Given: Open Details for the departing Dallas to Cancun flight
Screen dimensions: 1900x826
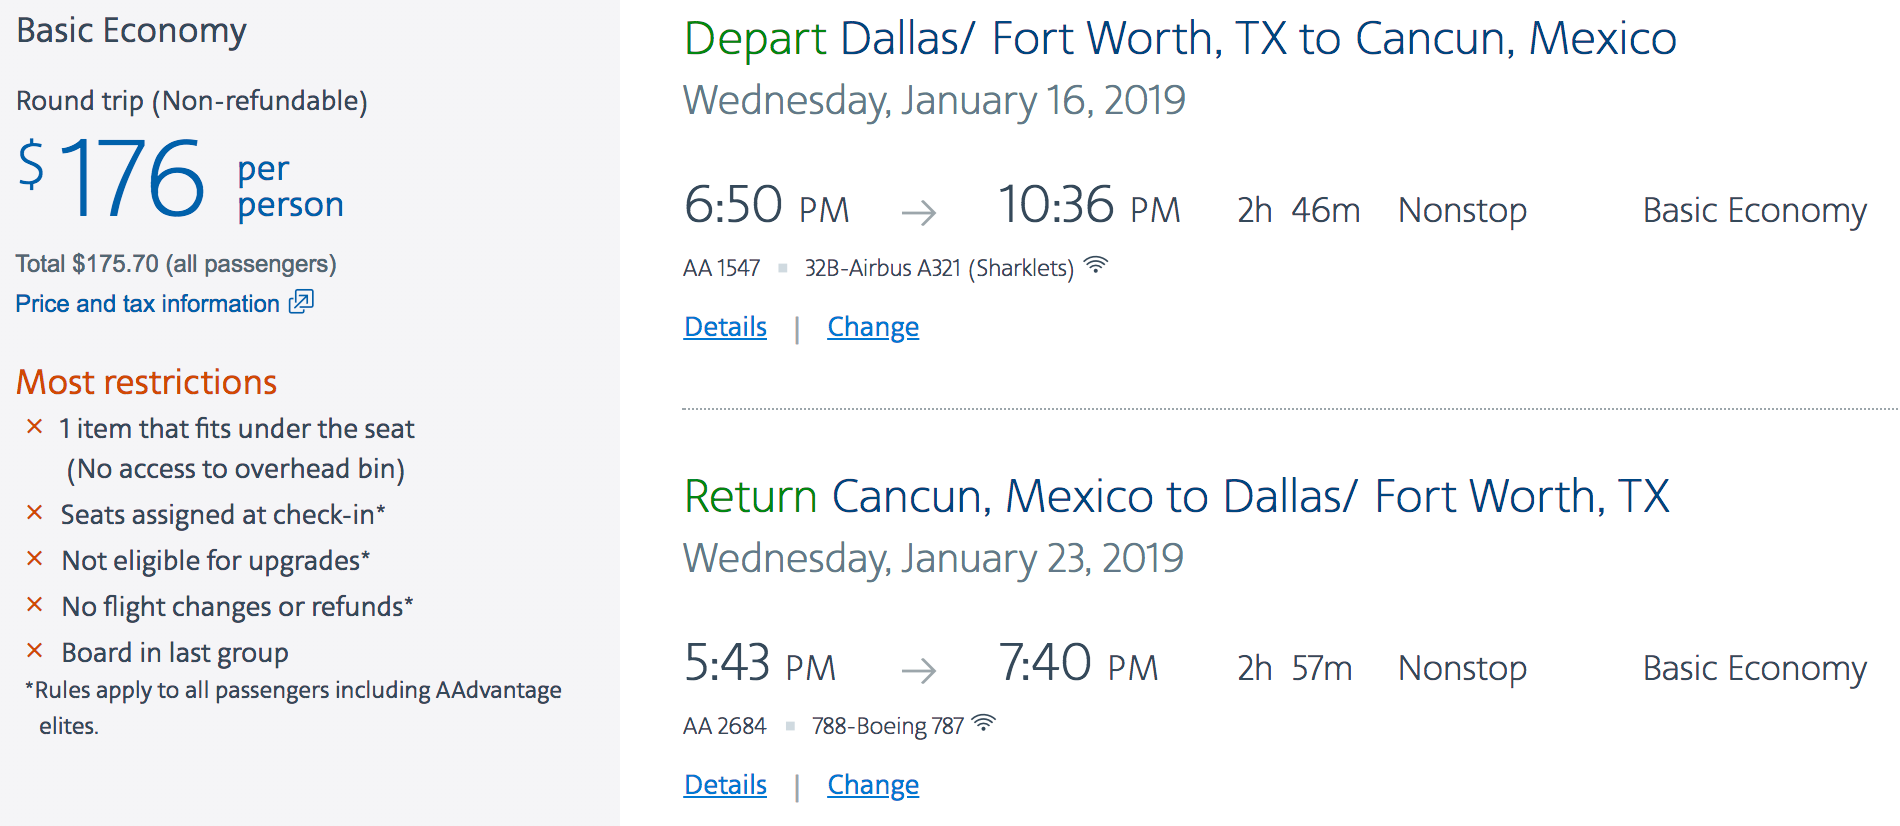Looking at the screenshot, I should tap(725, 327).
